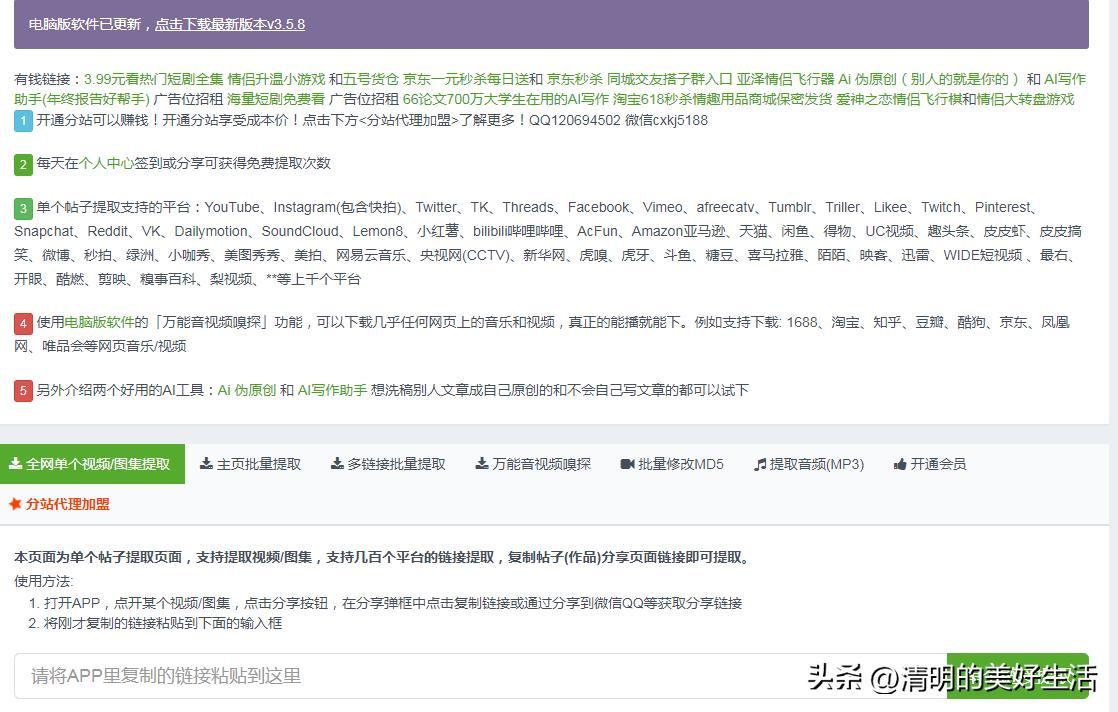
Task: Follow the 66论文700万大学生在用的AI写作 link
Action: click(x=506, y=99)
